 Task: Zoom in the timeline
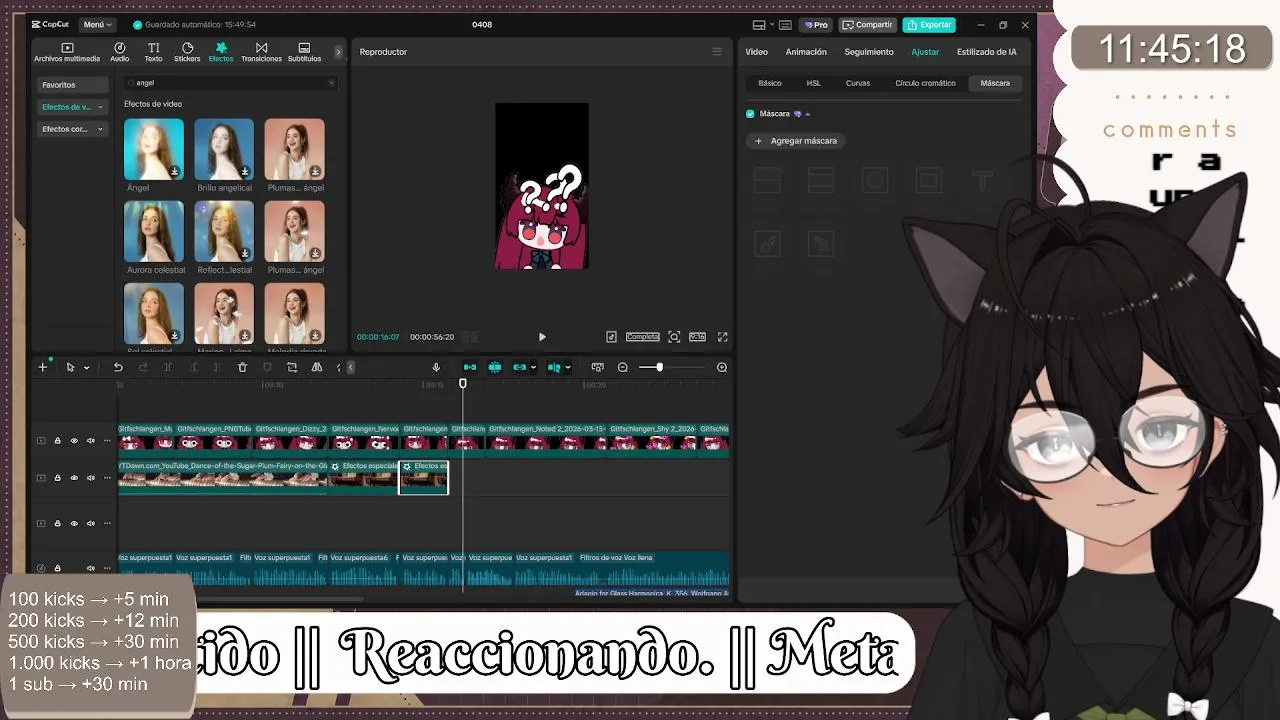(722, 367)
